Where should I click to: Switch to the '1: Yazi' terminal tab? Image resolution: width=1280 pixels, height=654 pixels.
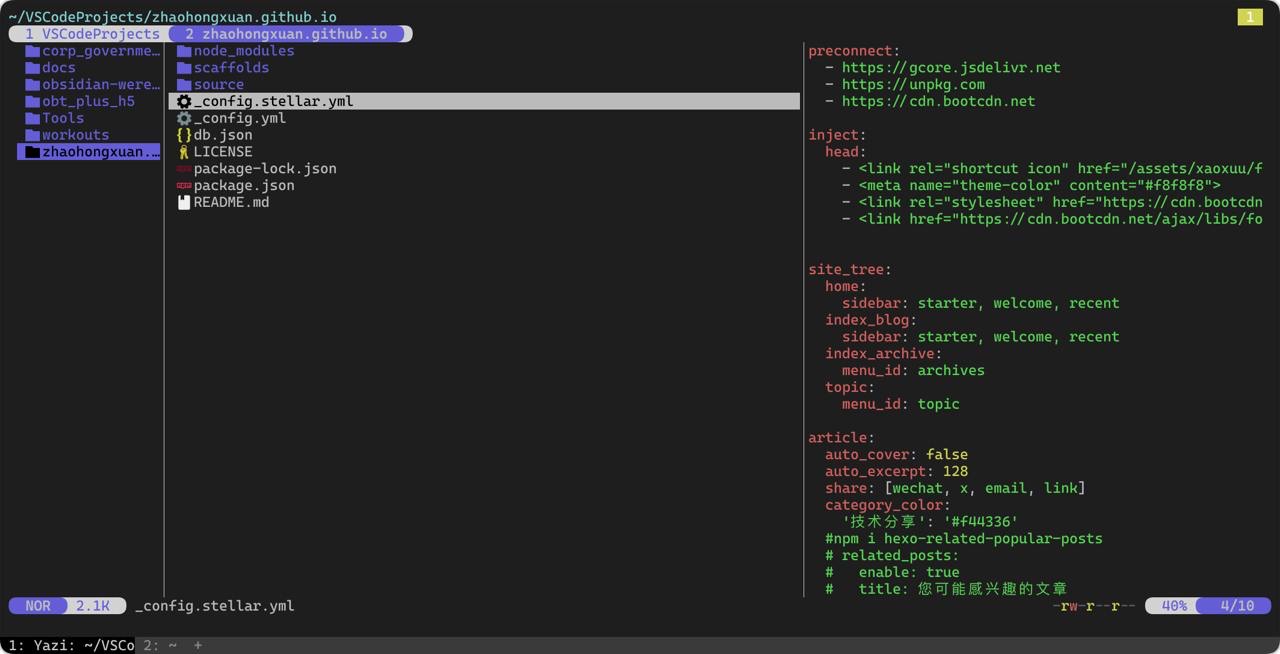pos(68,645)
